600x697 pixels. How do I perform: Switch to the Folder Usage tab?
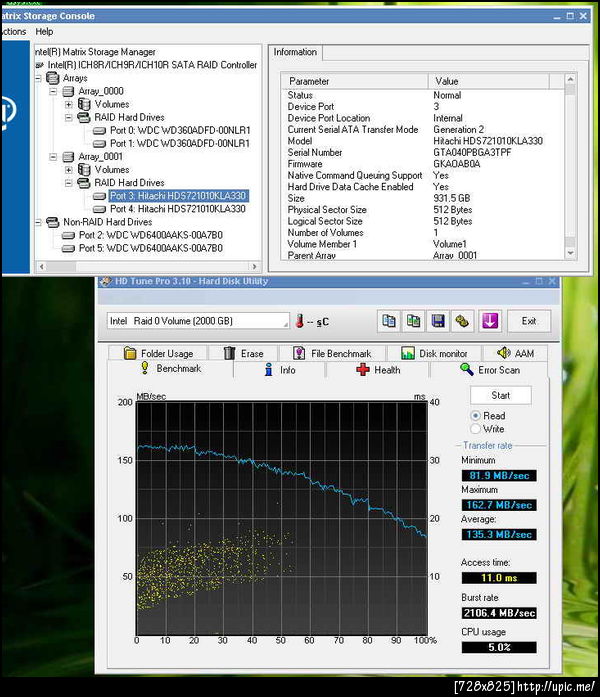click(x=158, y=353)
